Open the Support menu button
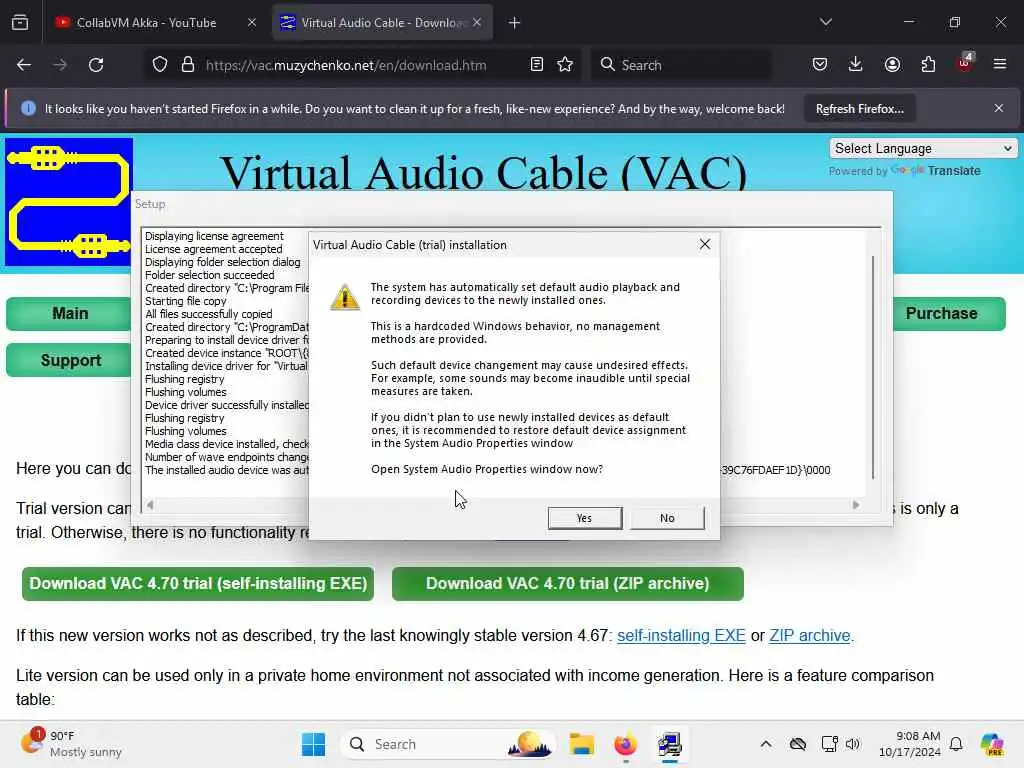The width and height of the screenshot is (1024, 768). click(x=69, y=360)
